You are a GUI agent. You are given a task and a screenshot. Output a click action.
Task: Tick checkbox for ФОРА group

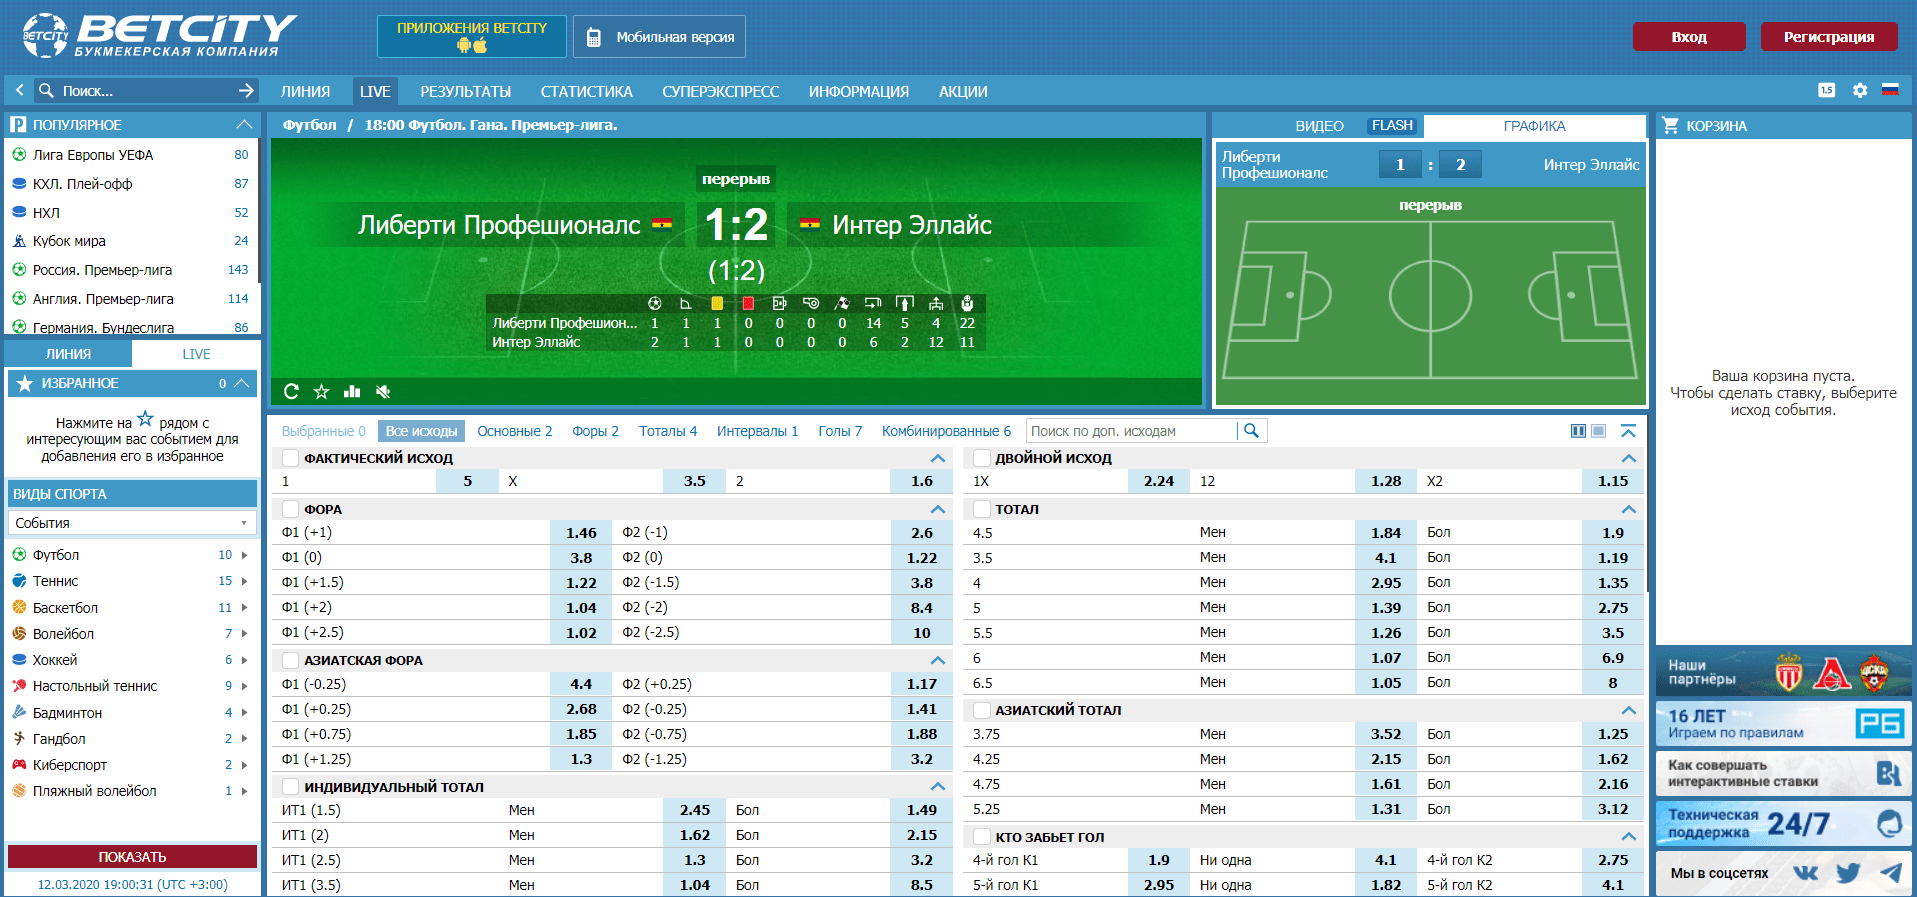[x=291, y=509]
